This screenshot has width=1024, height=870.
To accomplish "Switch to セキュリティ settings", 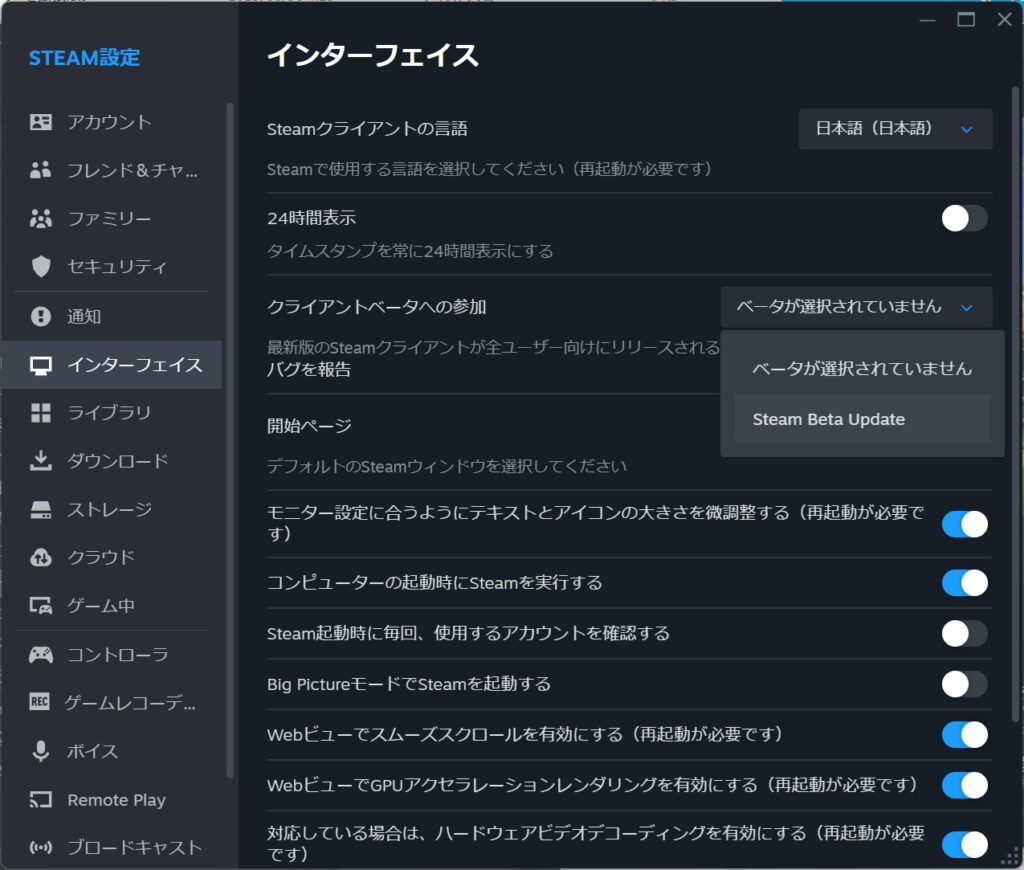I will 112,266.
